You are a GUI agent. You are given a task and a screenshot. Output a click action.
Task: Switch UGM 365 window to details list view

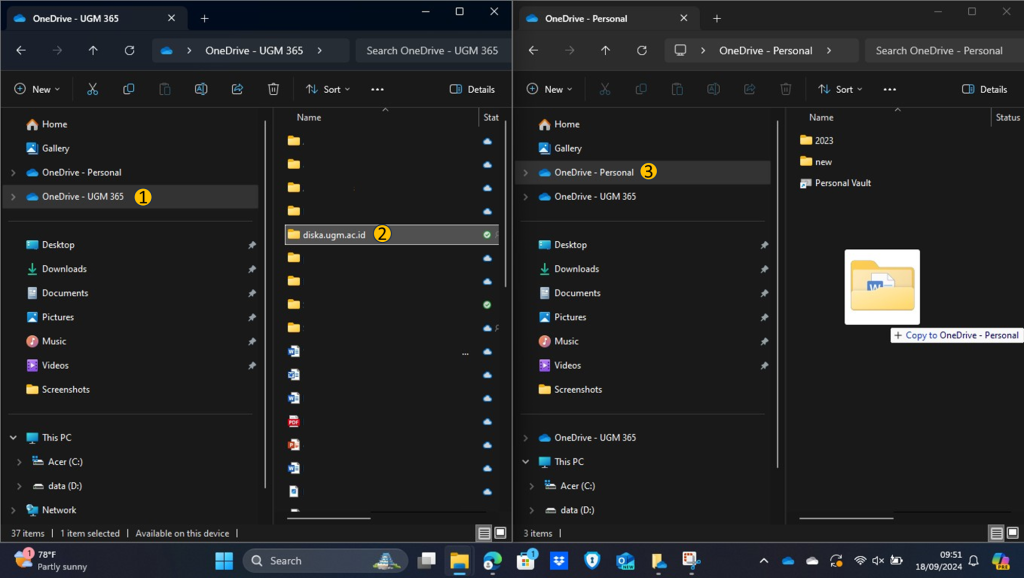click(x=484, y=533)
